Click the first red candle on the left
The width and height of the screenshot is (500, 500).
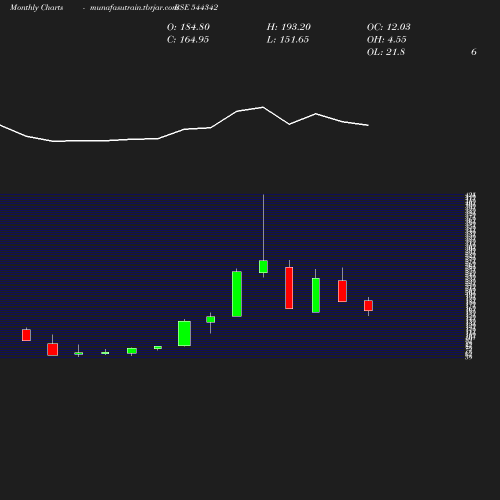pyautogui.click(x=26, y=335)
